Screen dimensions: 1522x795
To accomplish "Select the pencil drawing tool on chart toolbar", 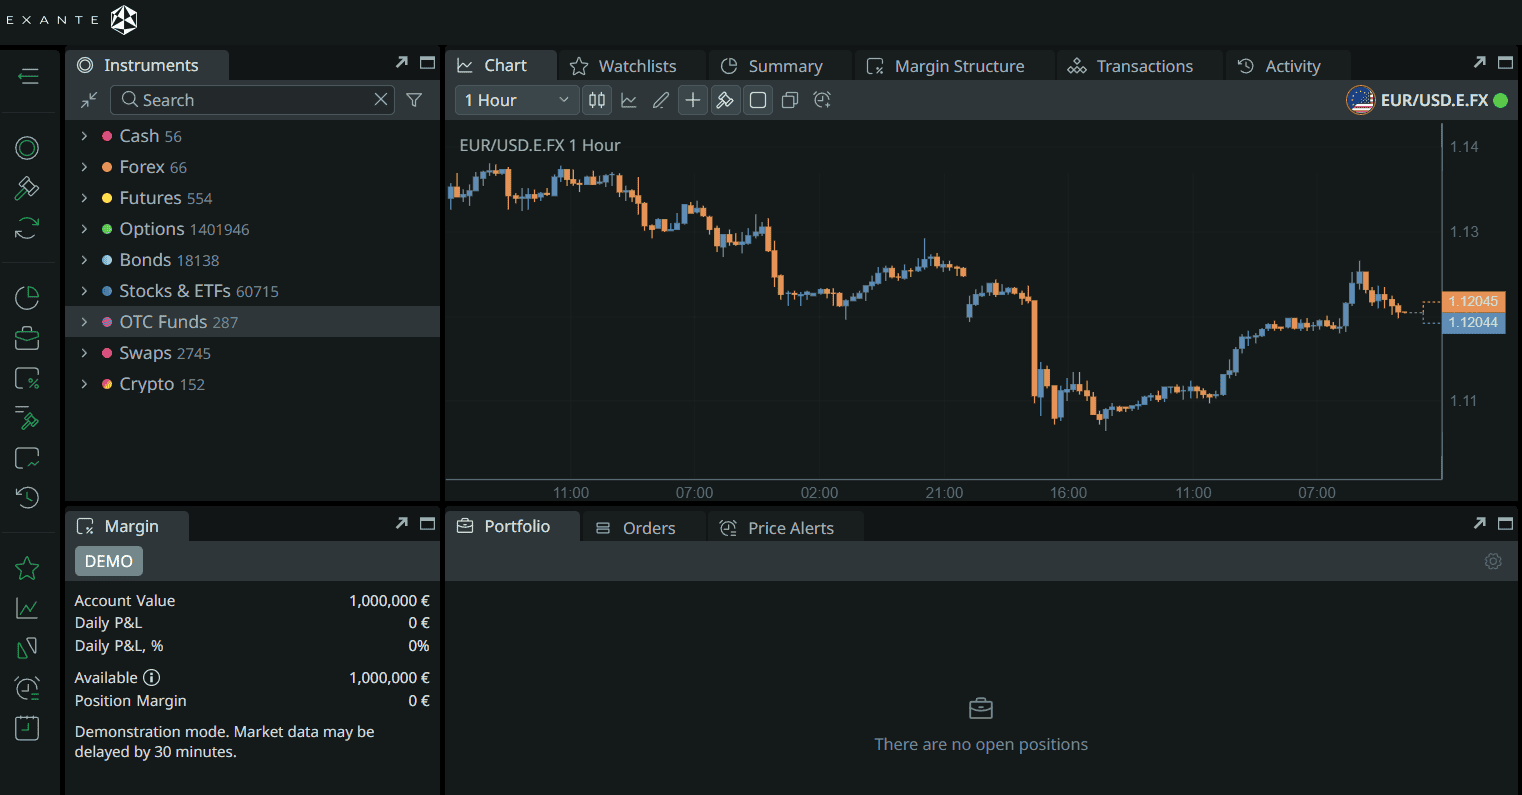I will pos(661,100).
